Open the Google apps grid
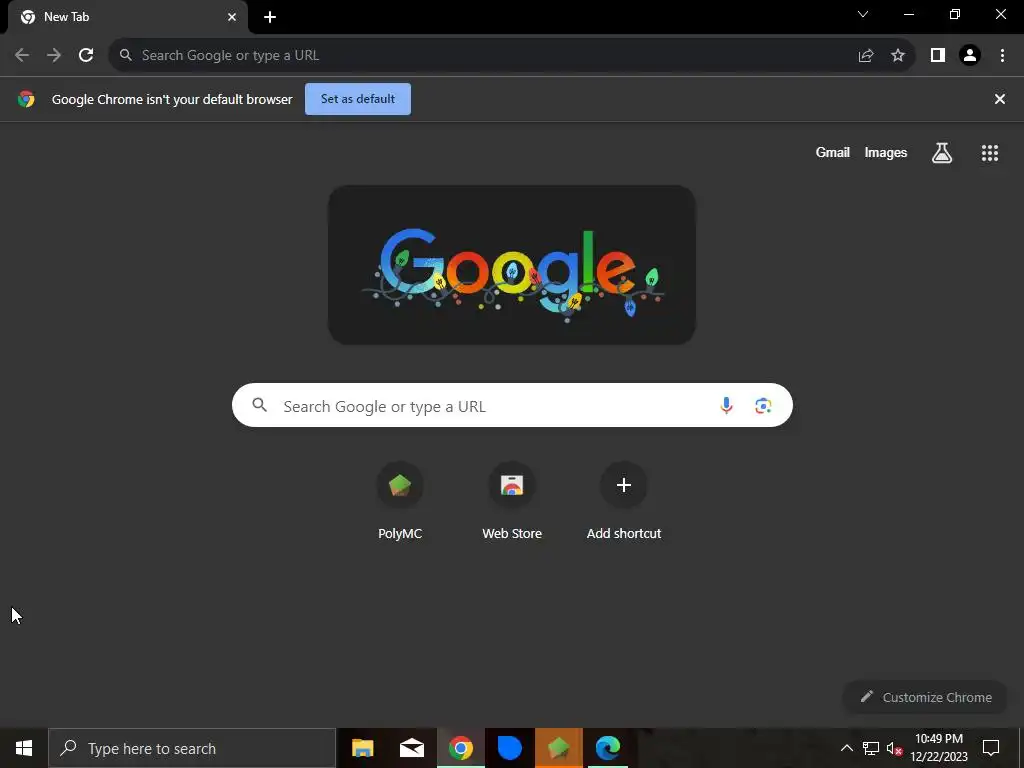The width and height of the screenshot is (1024, 768). [990, 153]
